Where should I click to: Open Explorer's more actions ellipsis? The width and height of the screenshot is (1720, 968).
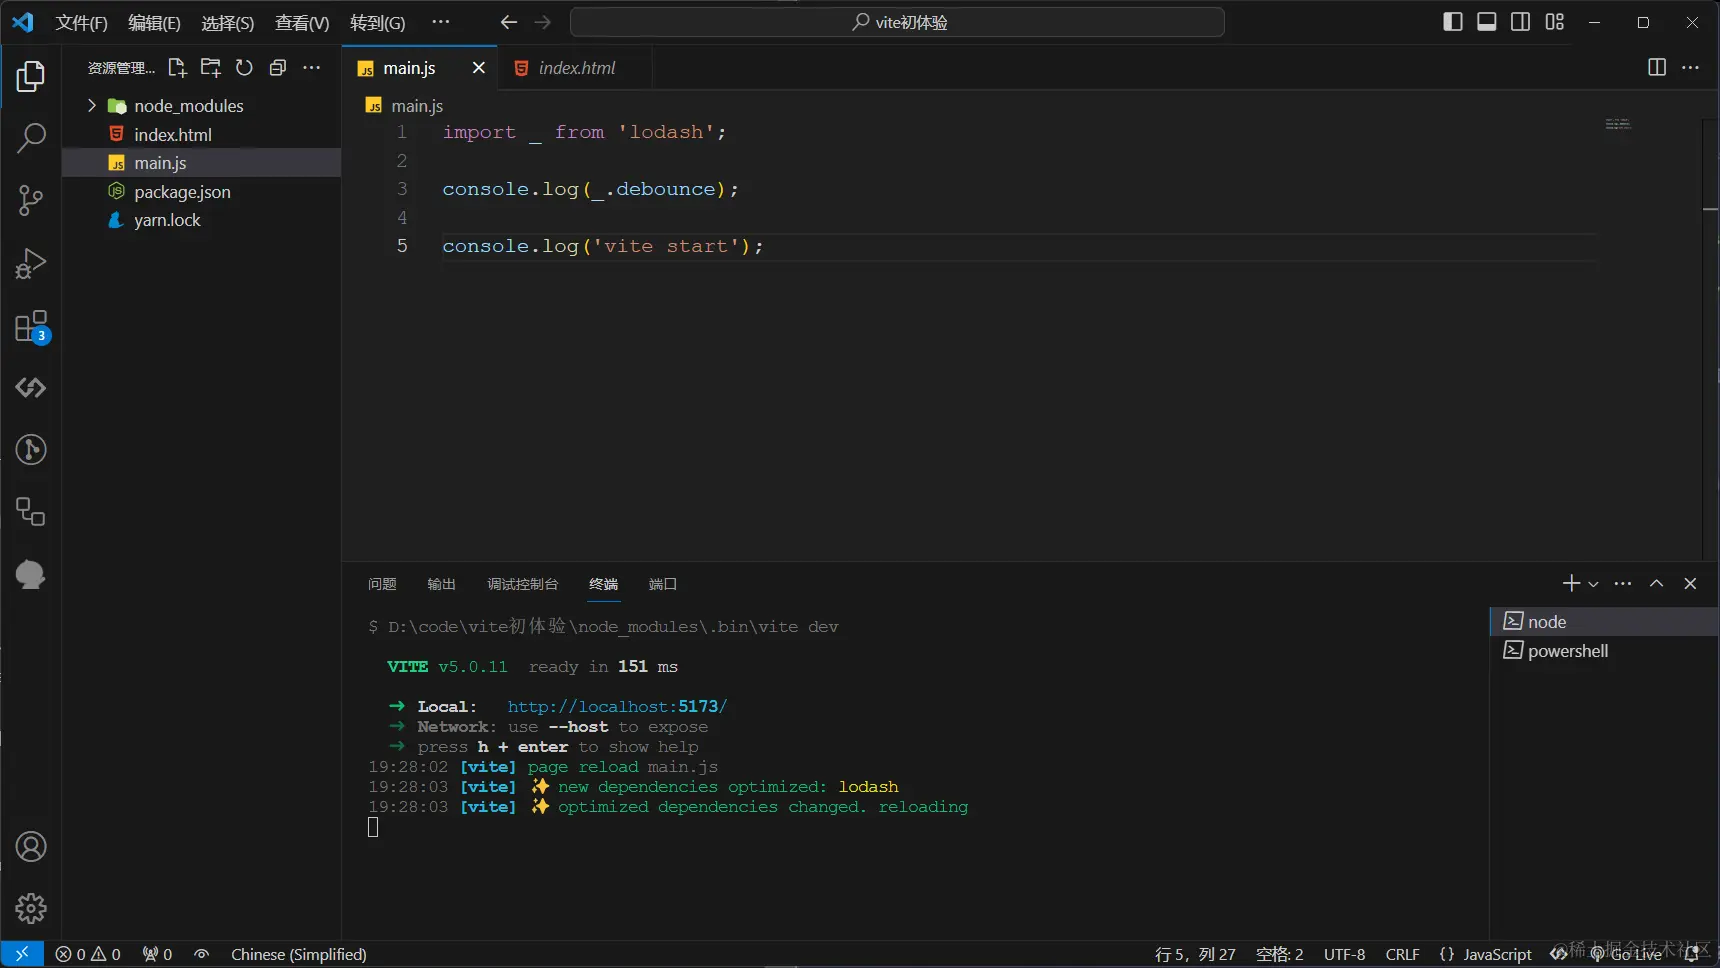click(x=312, y=68)
